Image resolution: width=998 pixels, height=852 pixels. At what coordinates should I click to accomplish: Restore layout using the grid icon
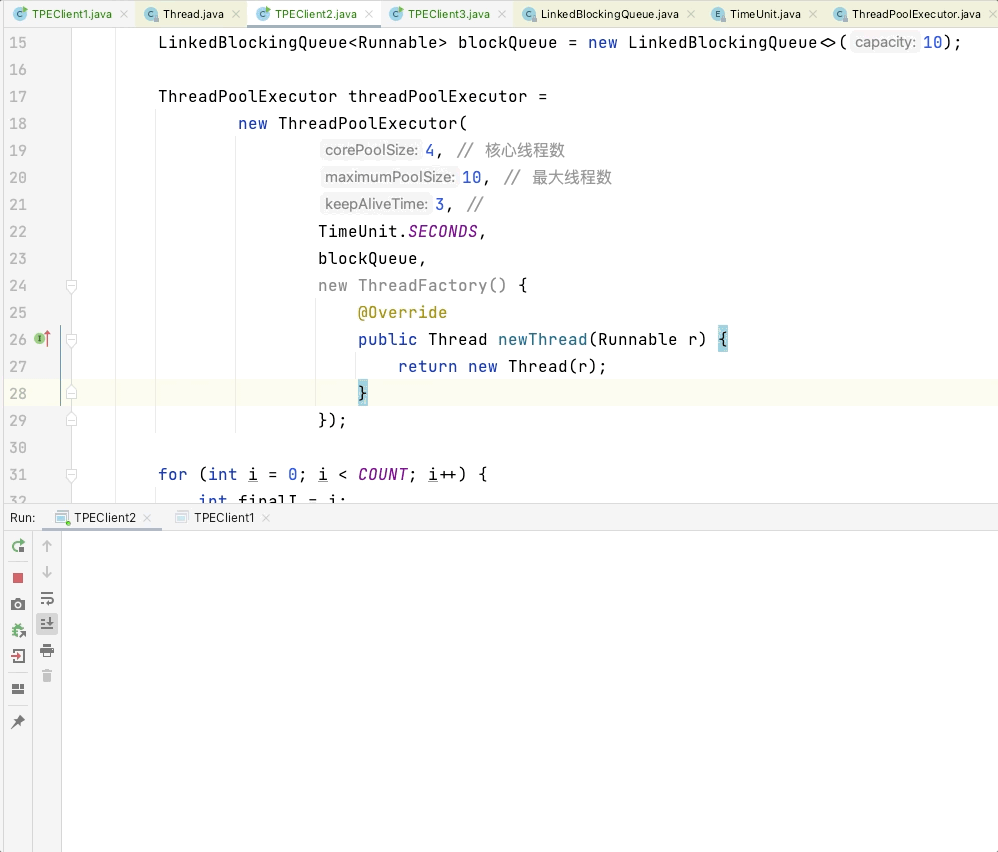pos(18,689)
